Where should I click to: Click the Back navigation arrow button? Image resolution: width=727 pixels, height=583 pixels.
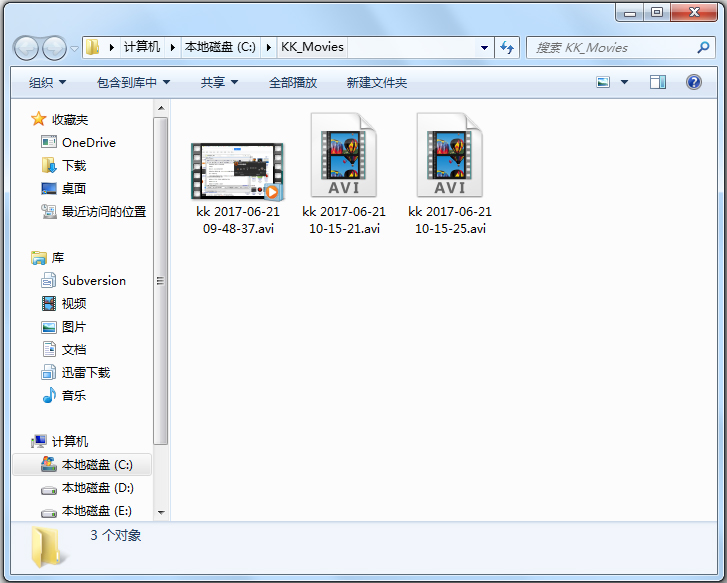point(27,47)
